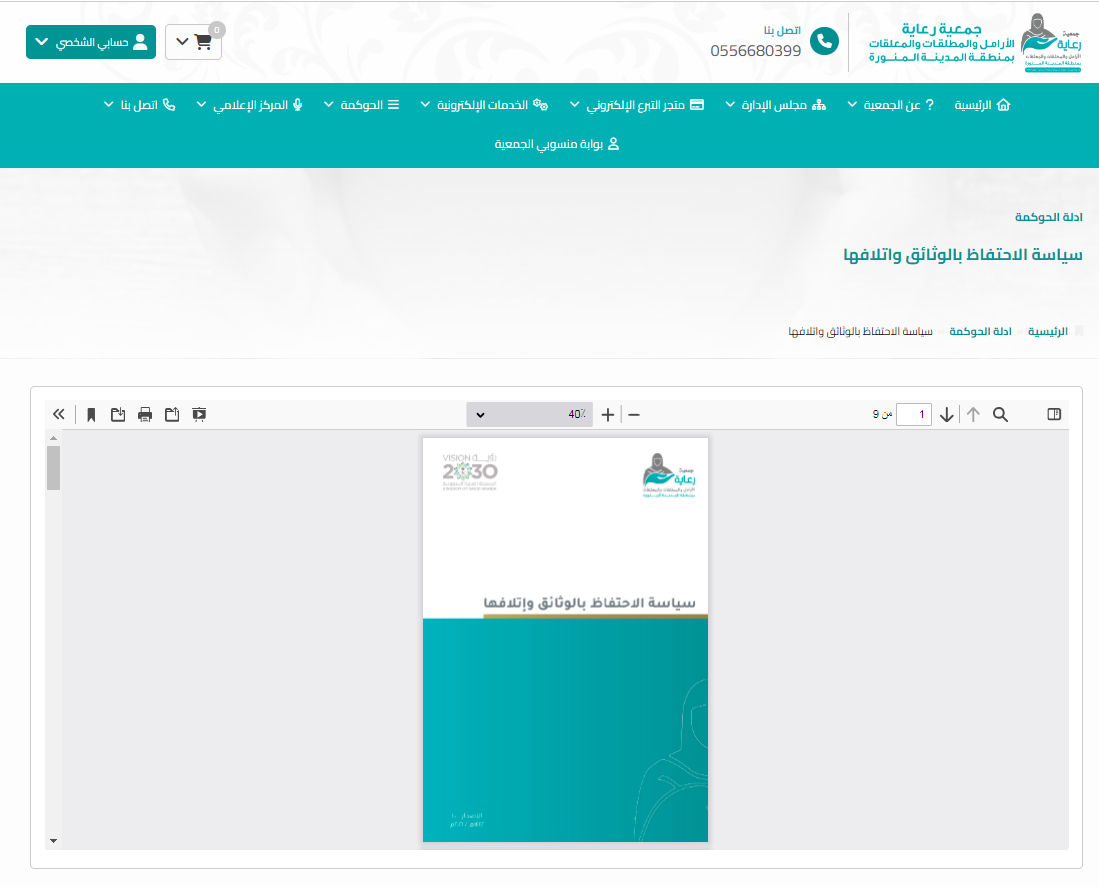This screenshot has height=887, width=1099.
Task: Click the PDF cover page preview
Action: (x=565, y=640)
